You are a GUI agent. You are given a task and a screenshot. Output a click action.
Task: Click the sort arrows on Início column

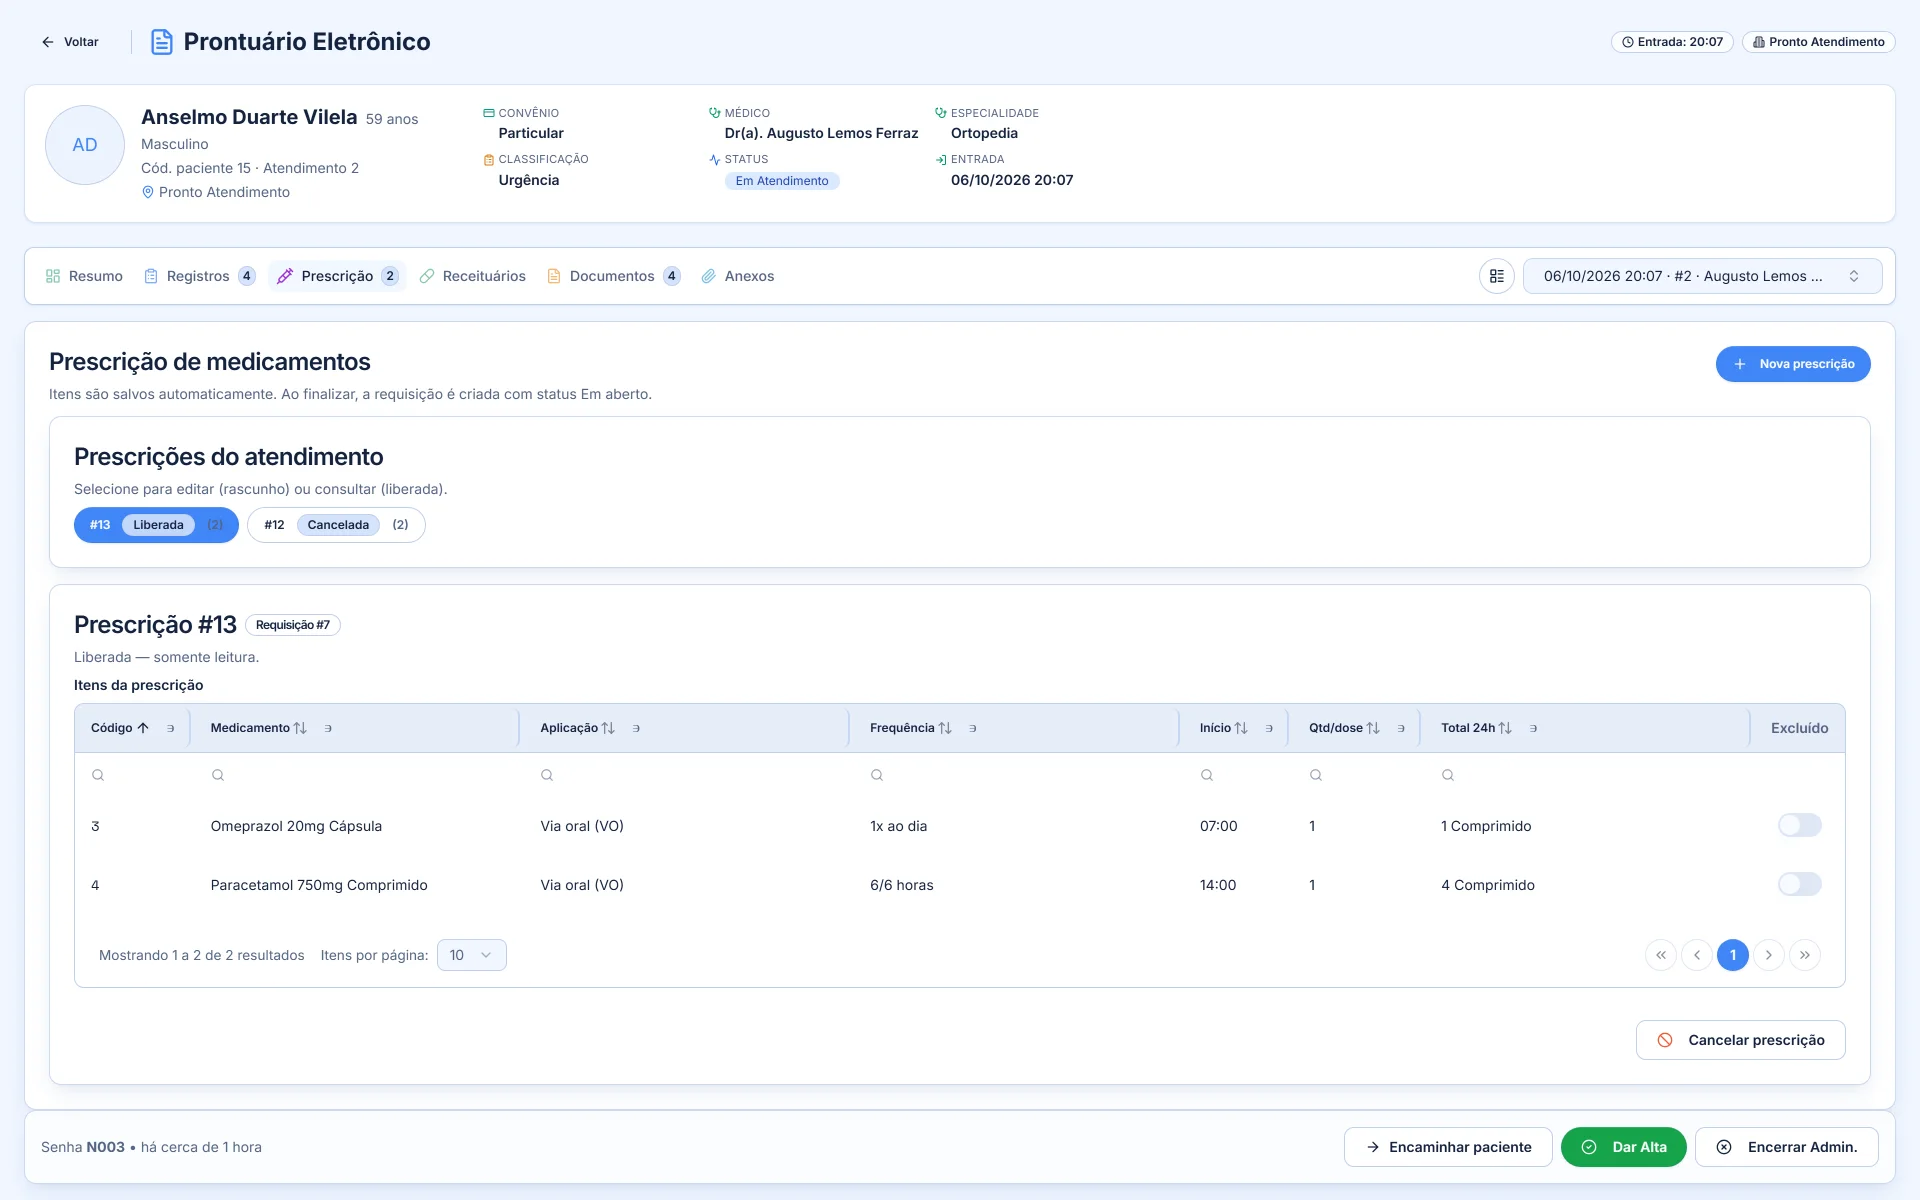click(1241, 728)
